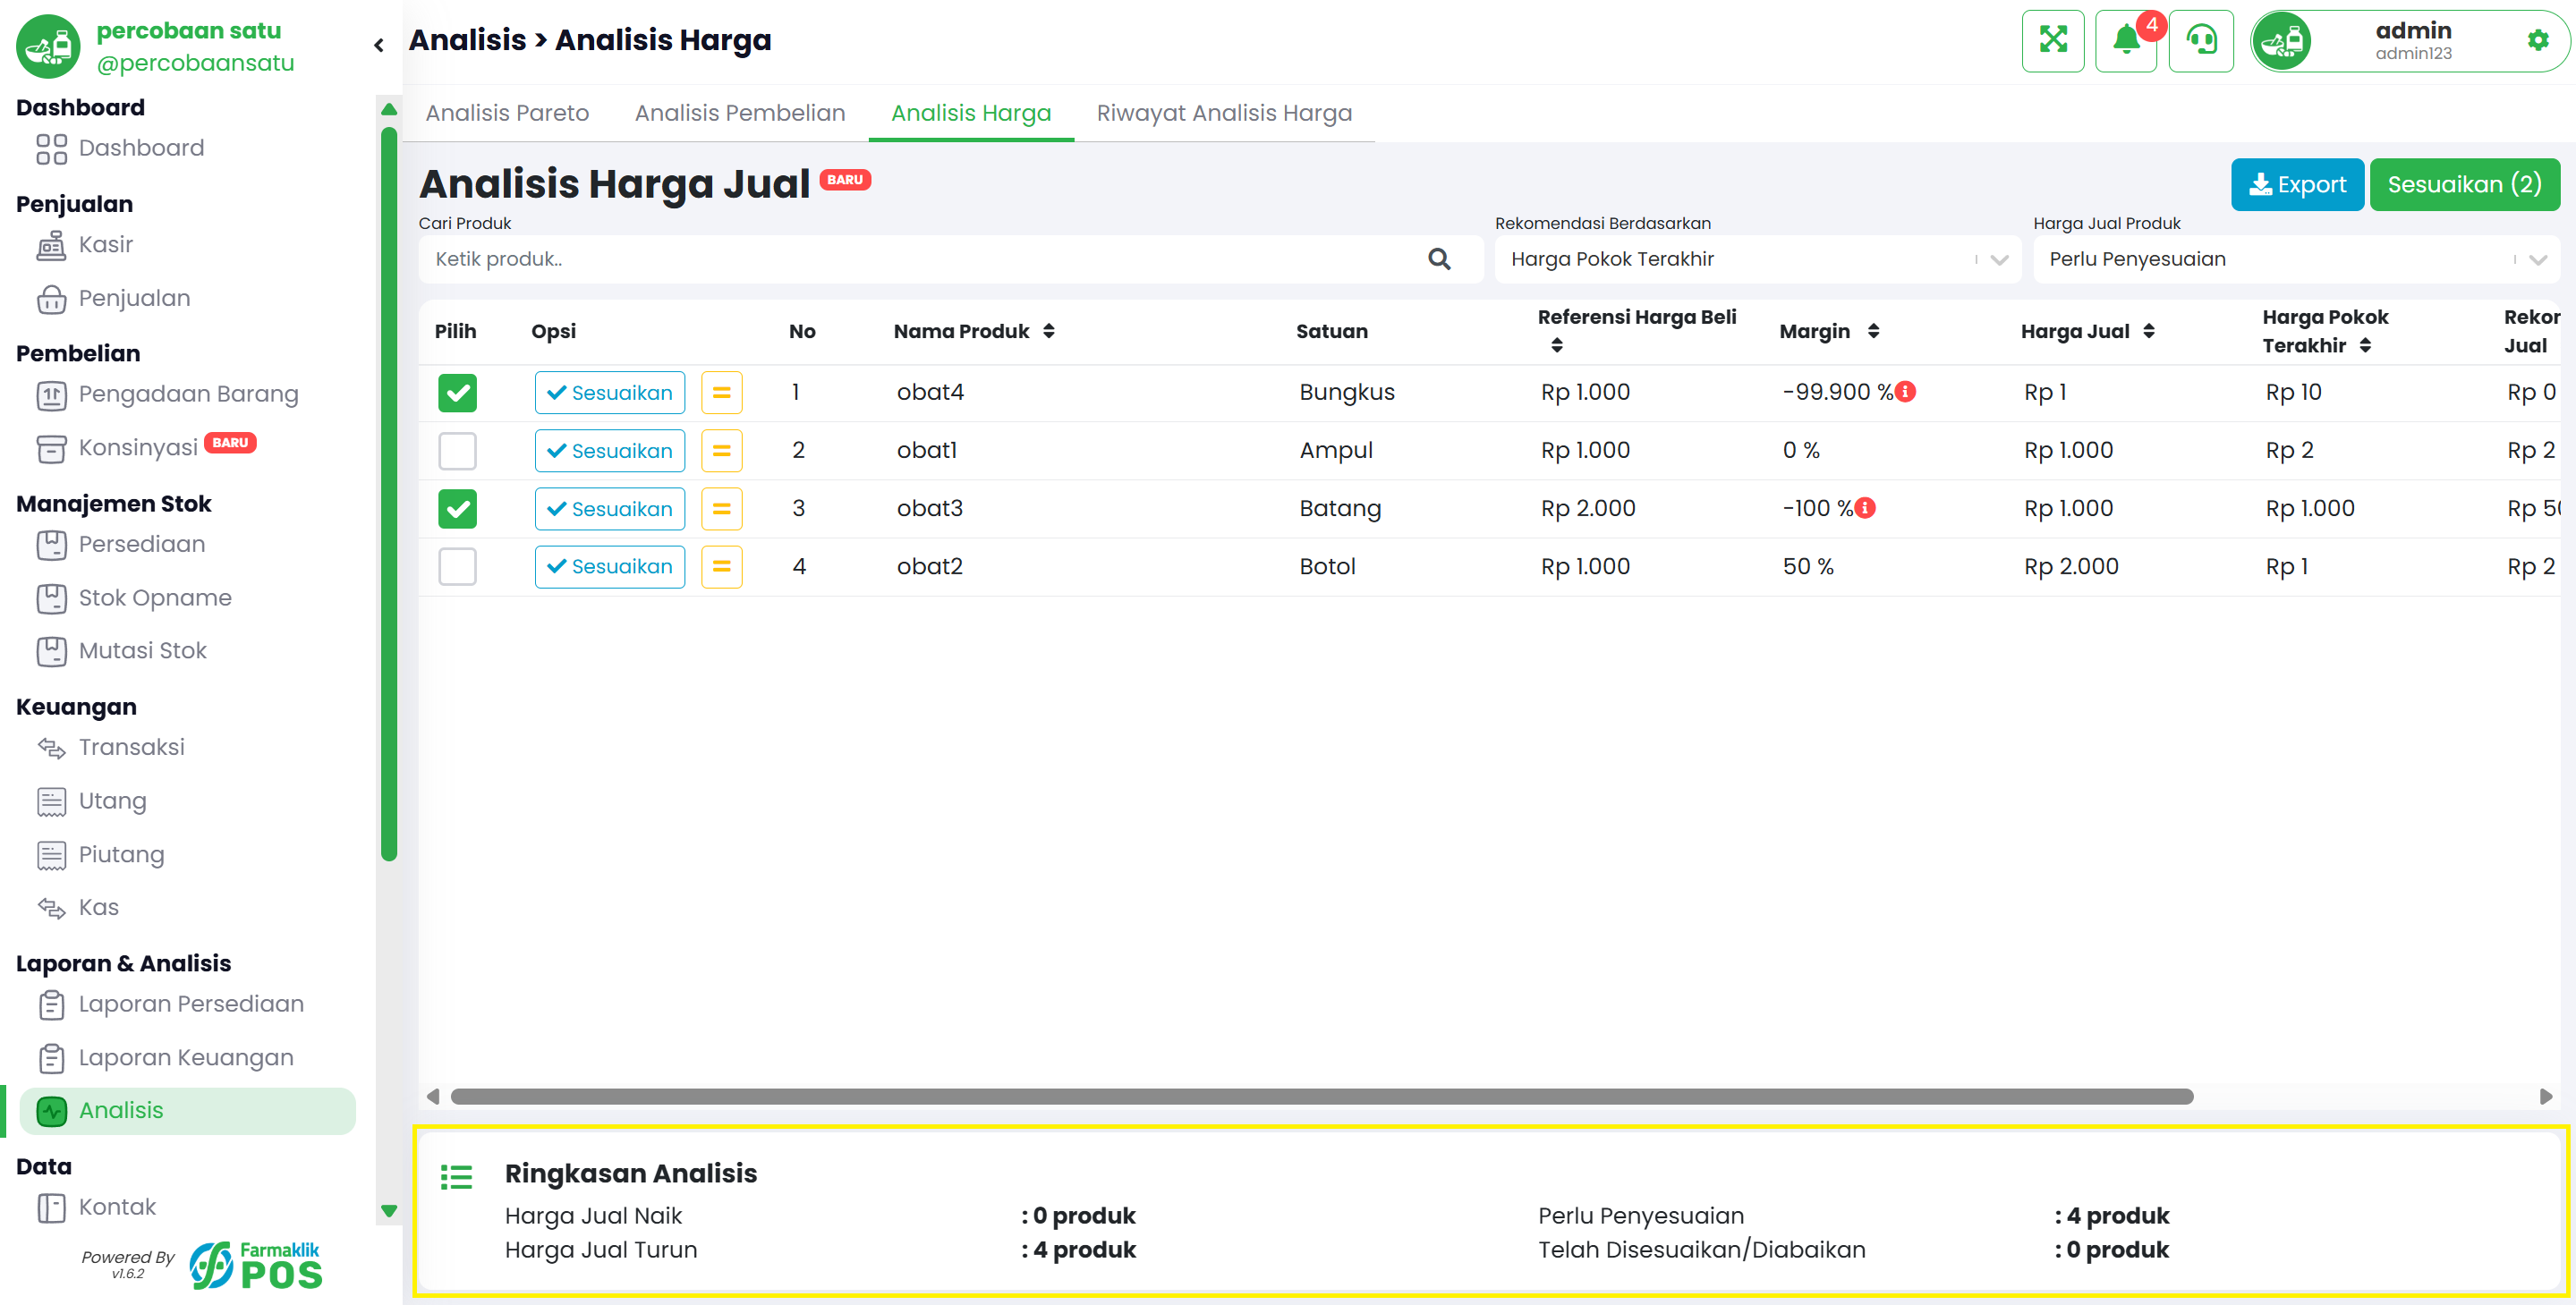Click table scrollbar right arrow
This screenshot has height=1305, width=2576.
[x=2546, y=1097]
